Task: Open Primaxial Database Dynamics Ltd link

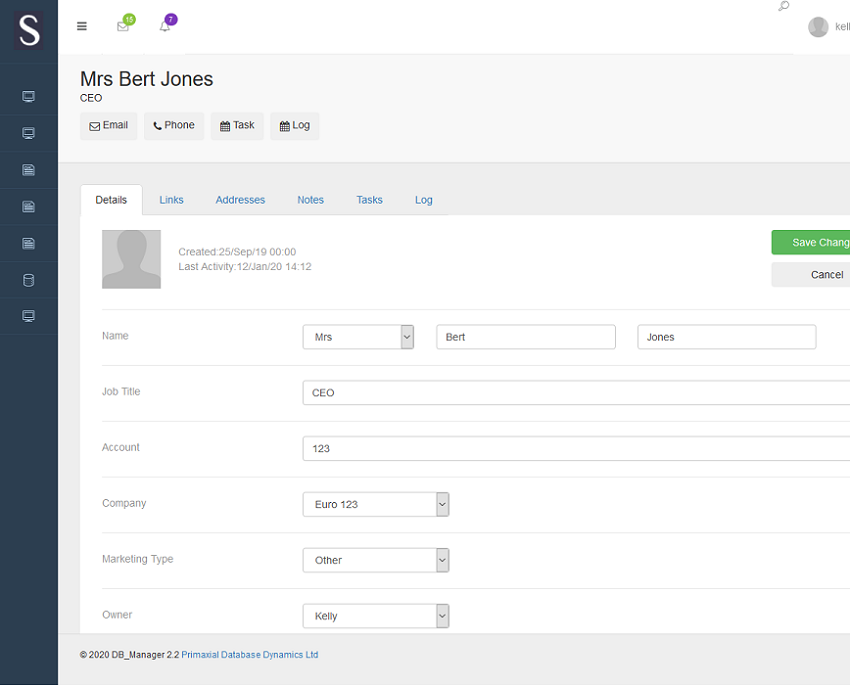Action: 250,655
